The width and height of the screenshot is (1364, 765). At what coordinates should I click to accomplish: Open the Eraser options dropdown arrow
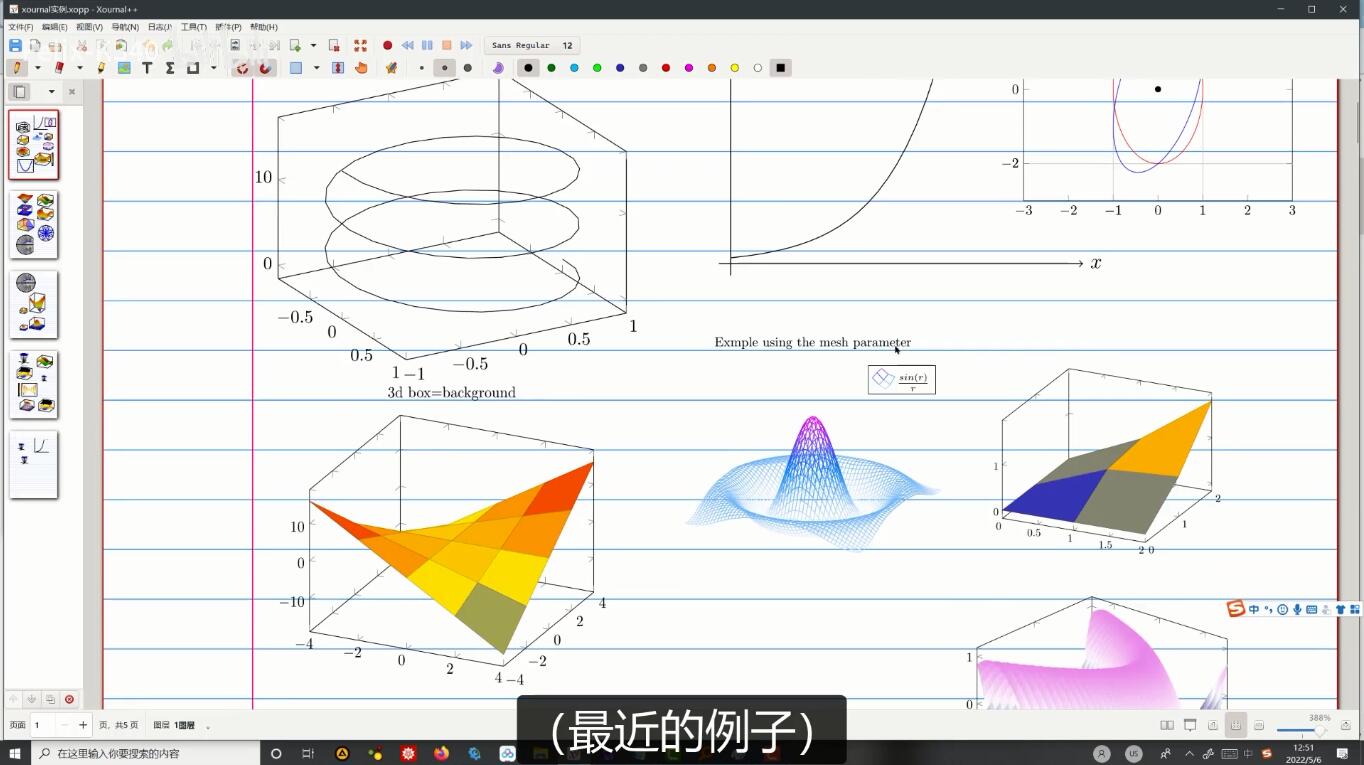click(80, 68)
